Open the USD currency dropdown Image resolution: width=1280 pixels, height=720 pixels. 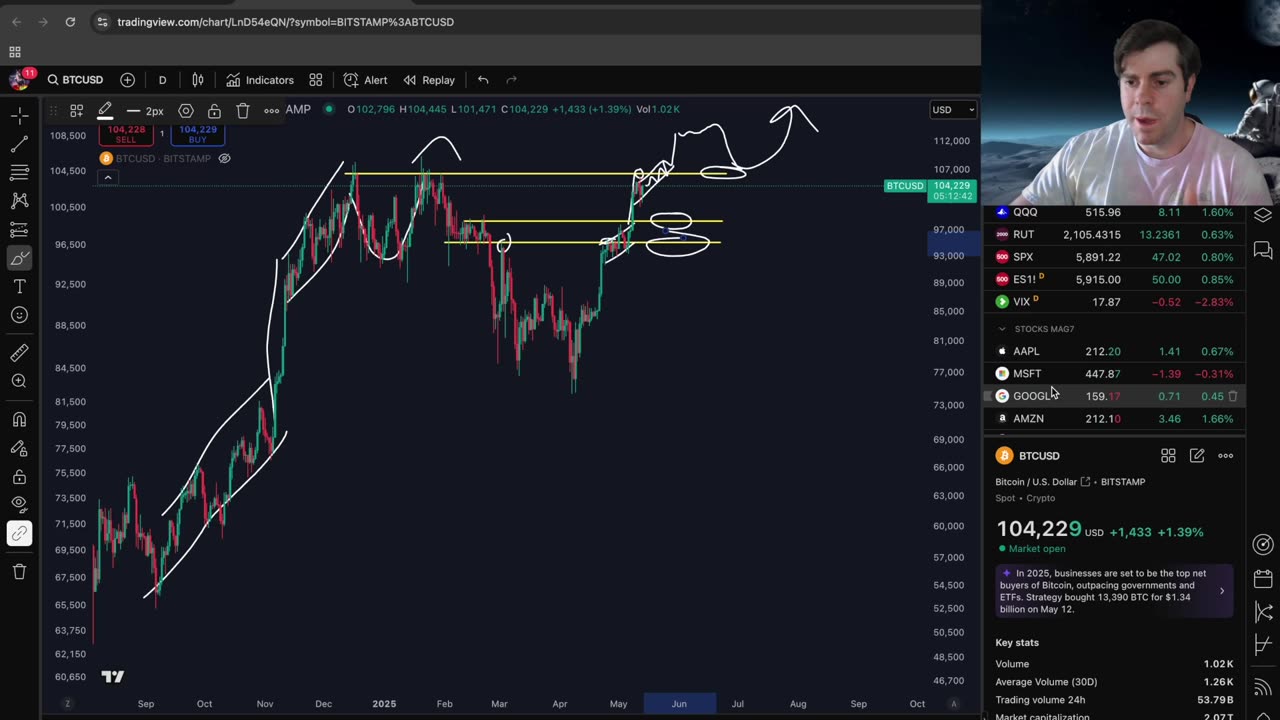[952, 109]
